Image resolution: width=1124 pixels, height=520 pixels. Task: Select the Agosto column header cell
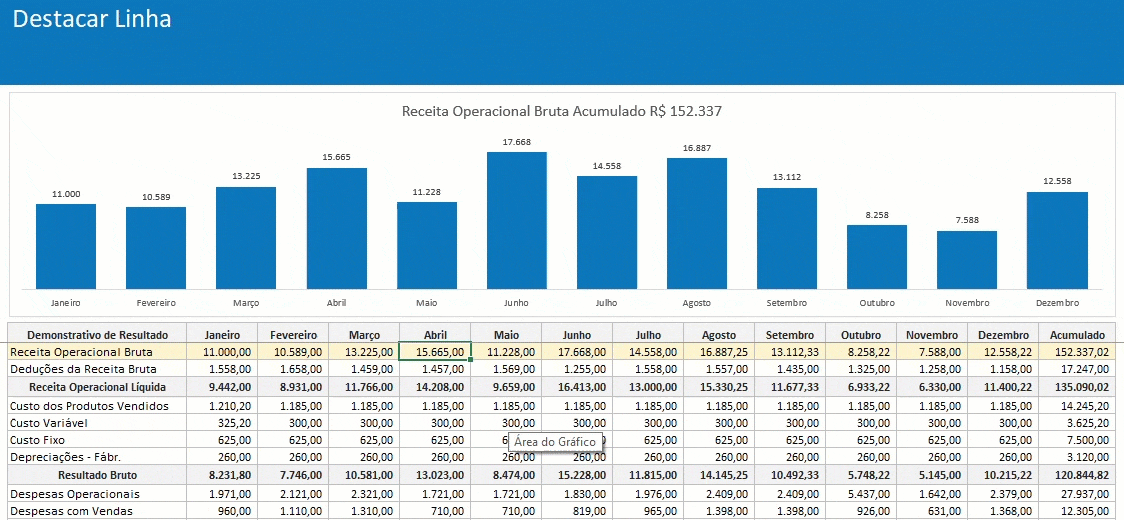point(719,334)
